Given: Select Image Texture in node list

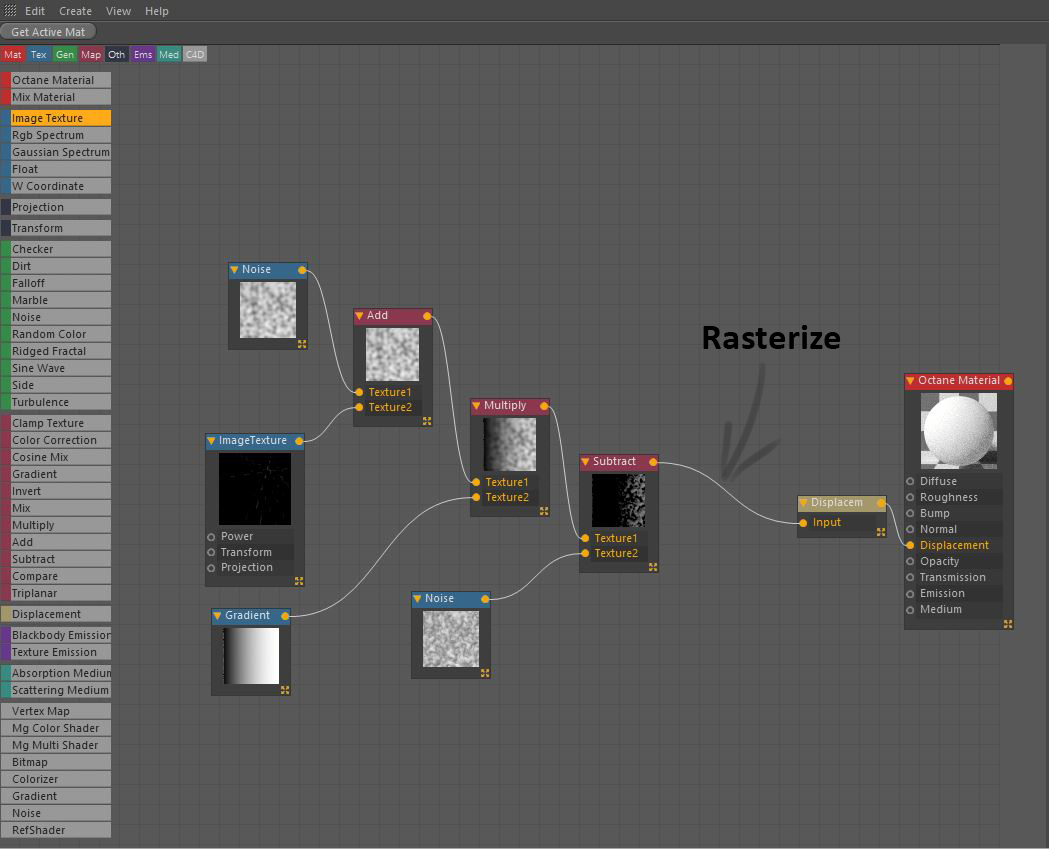Looking at the screenshot, I should (56, 118).
